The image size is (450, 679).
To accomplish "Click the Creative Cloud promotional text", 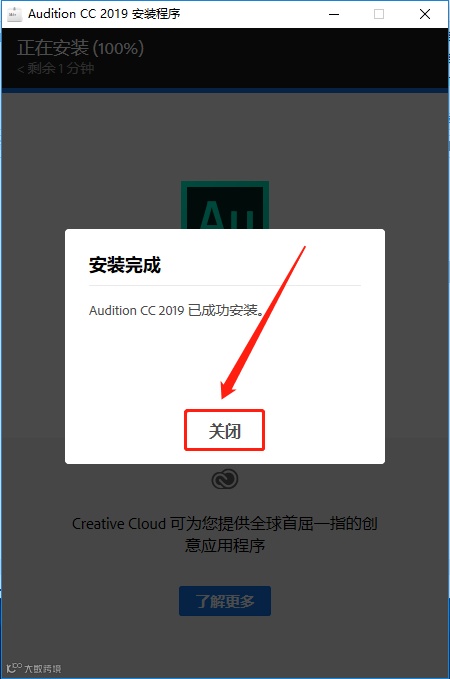I will [x=225, y=534].
